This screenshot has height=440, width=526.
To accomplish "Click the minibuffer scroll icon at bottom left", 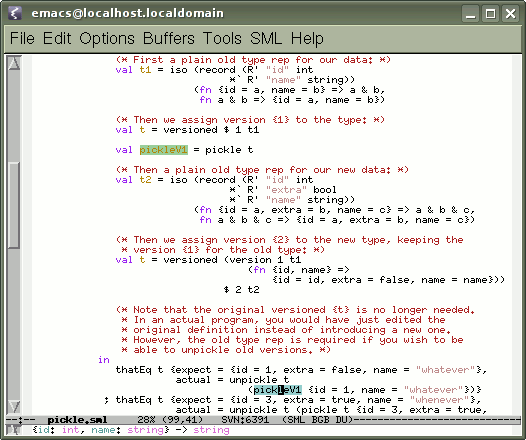I will 13,430.
